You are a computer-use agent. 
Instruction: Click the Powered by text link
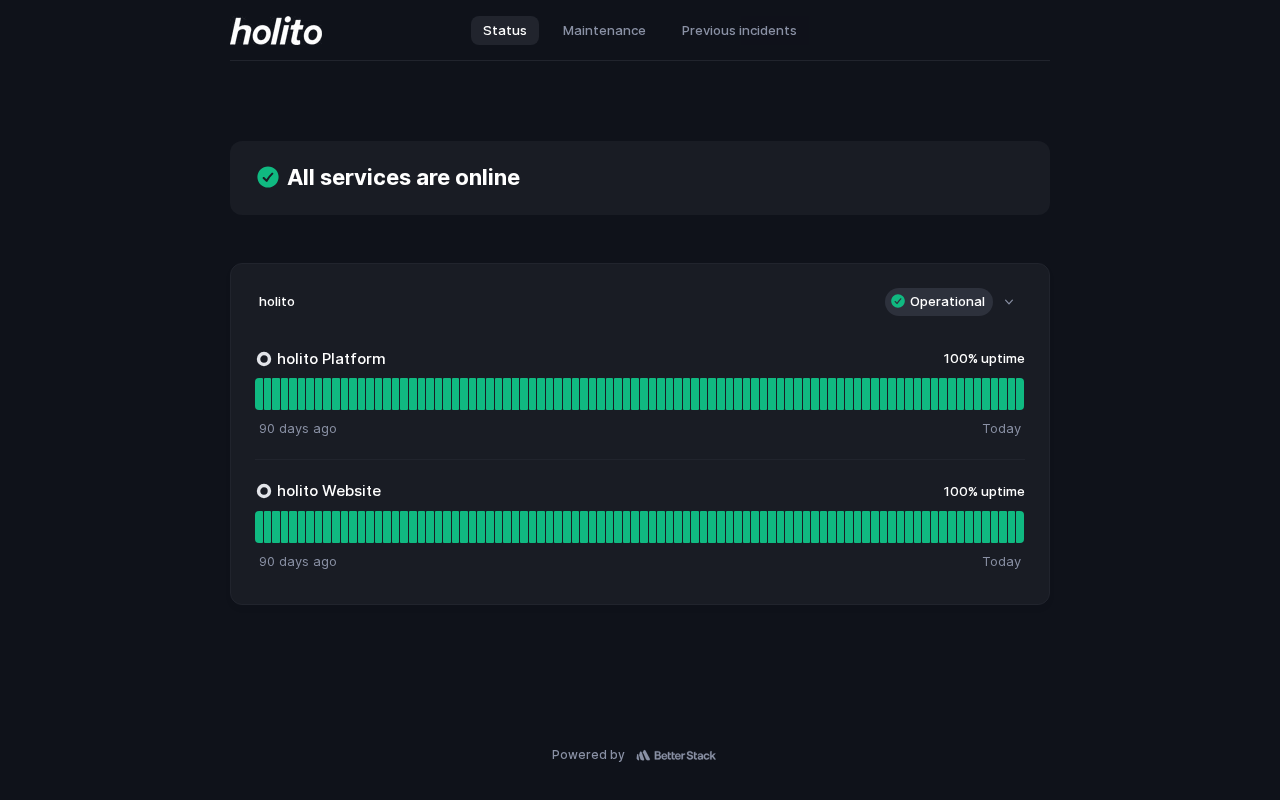pyautogui.click(x=588, y=755)
